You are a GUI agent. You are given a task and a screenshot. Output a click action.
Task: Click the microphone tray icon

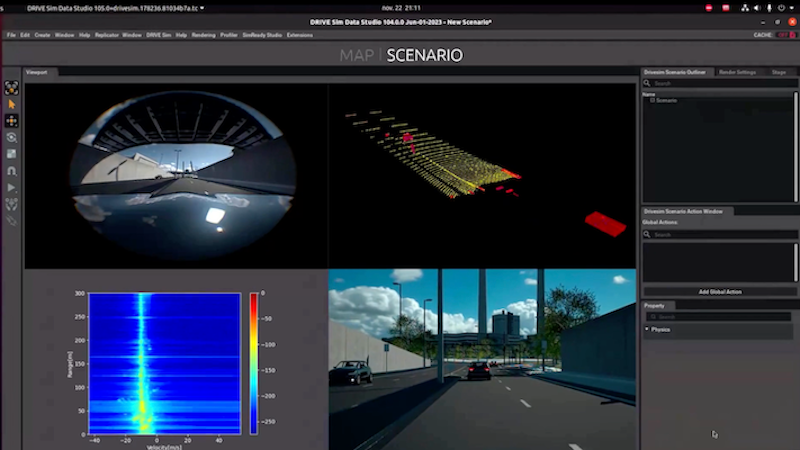click(x=769, y=8)
